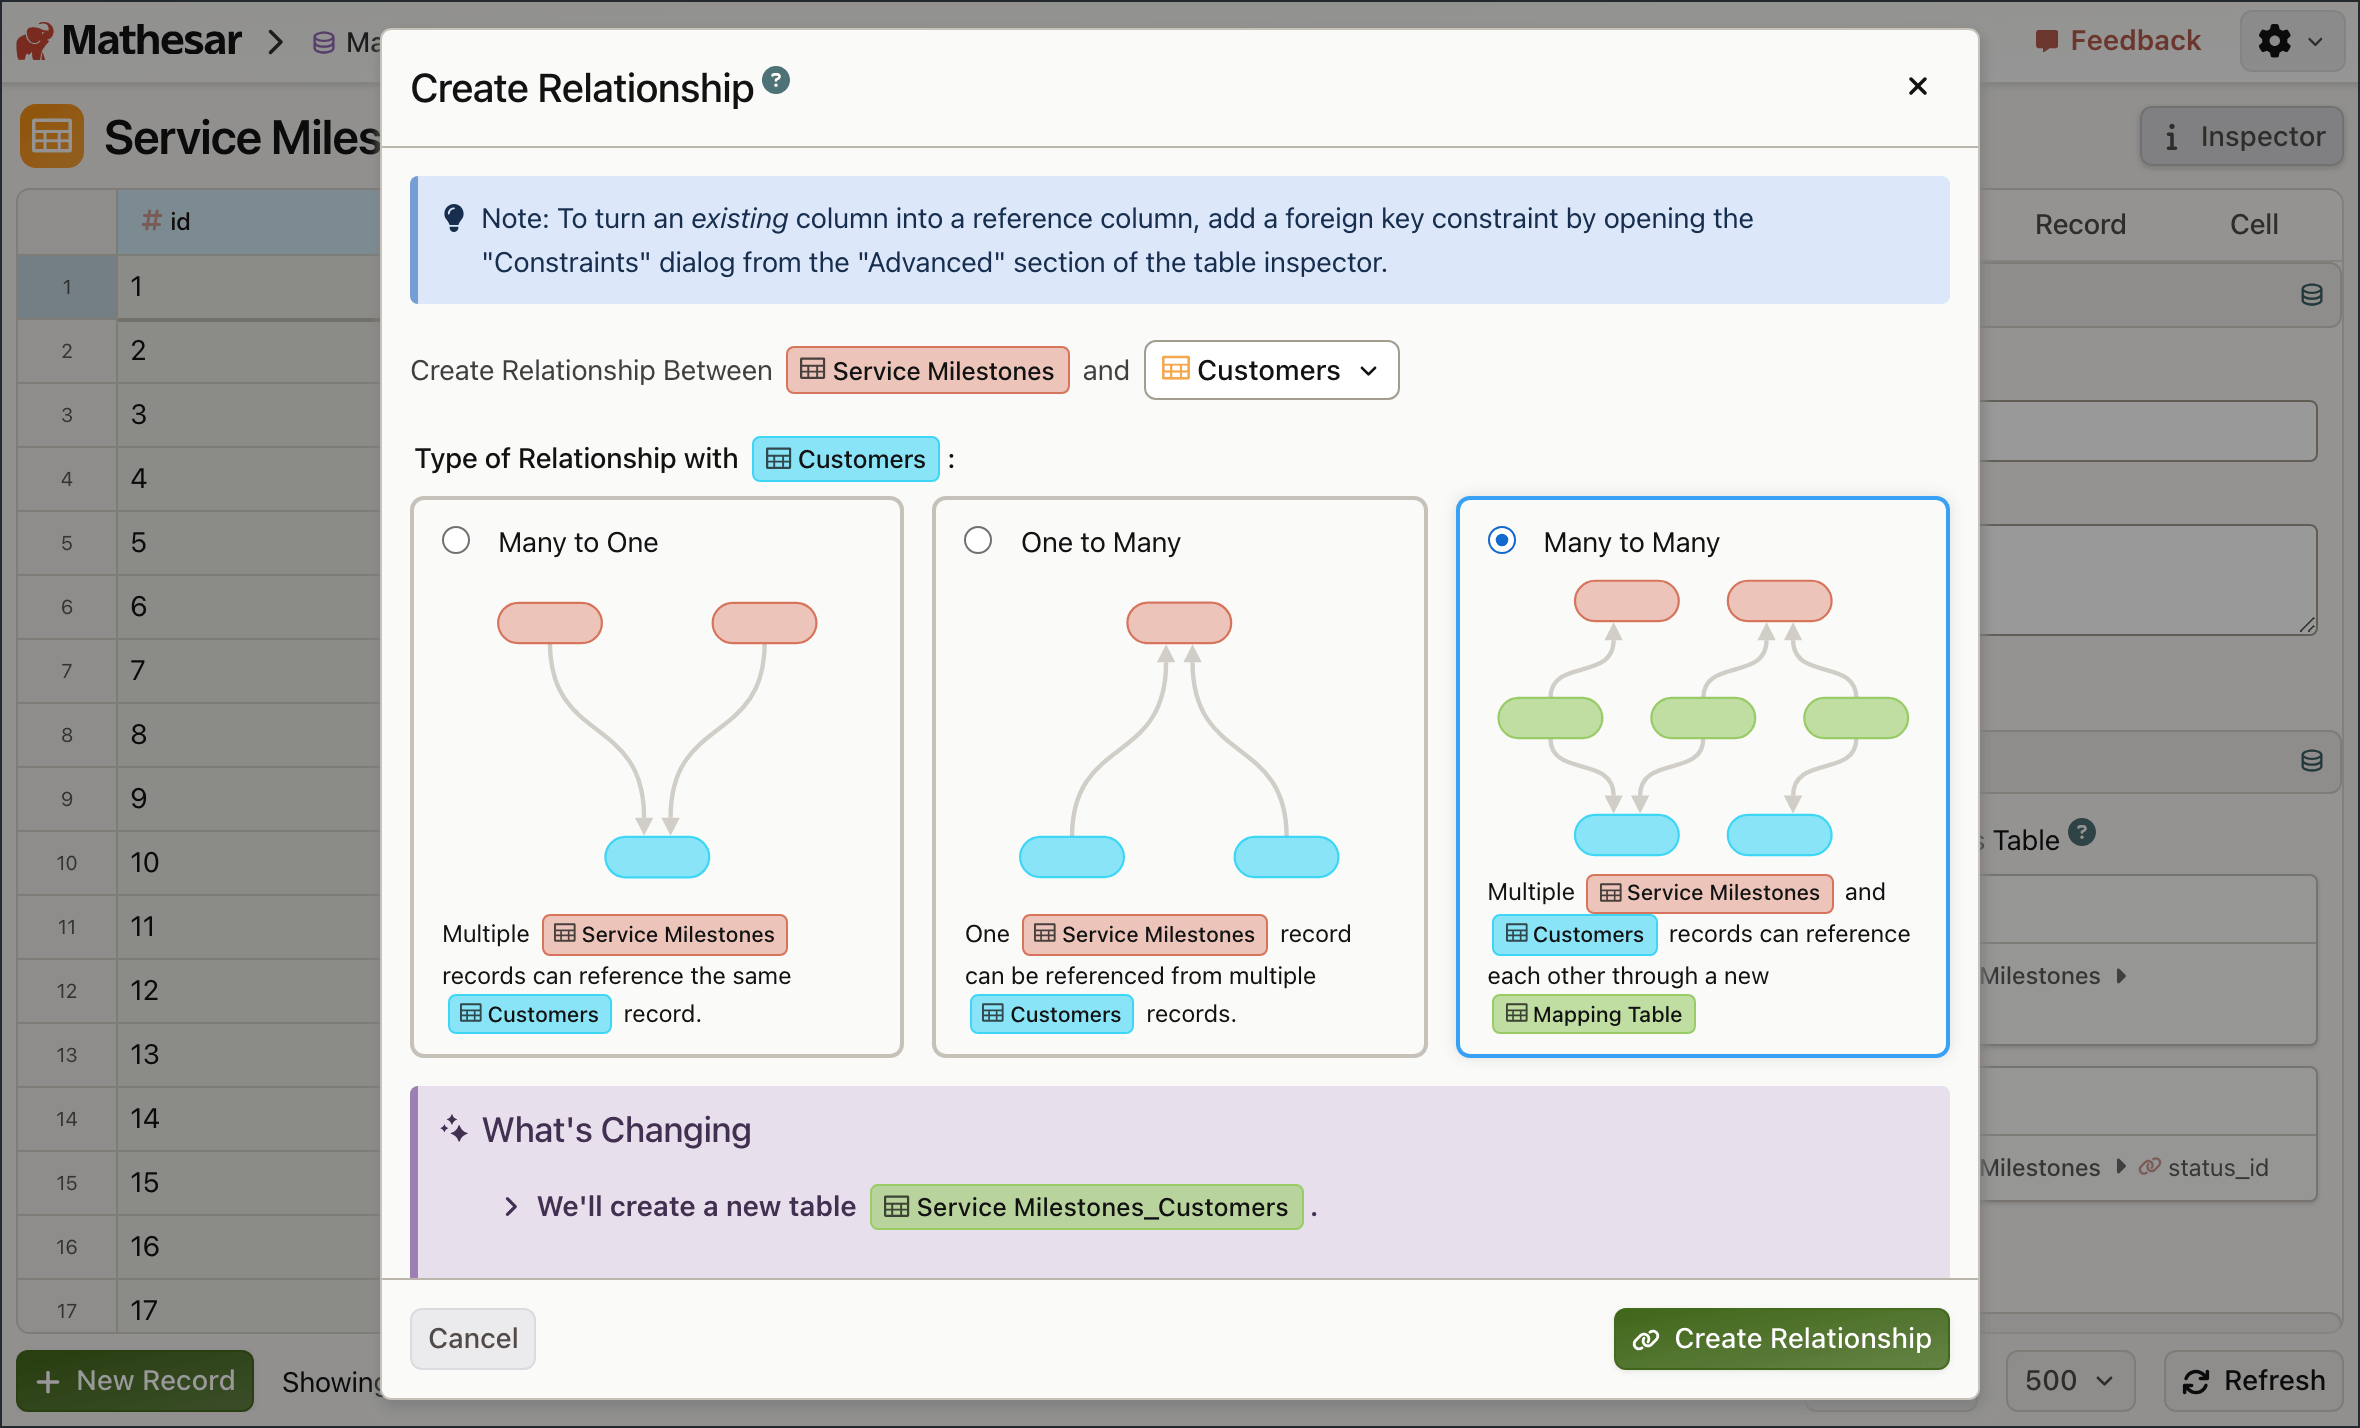Screen dimensions: 2360x1428
Task: Click the status_id link icon in inspector
Action: click(2150, 1167)
